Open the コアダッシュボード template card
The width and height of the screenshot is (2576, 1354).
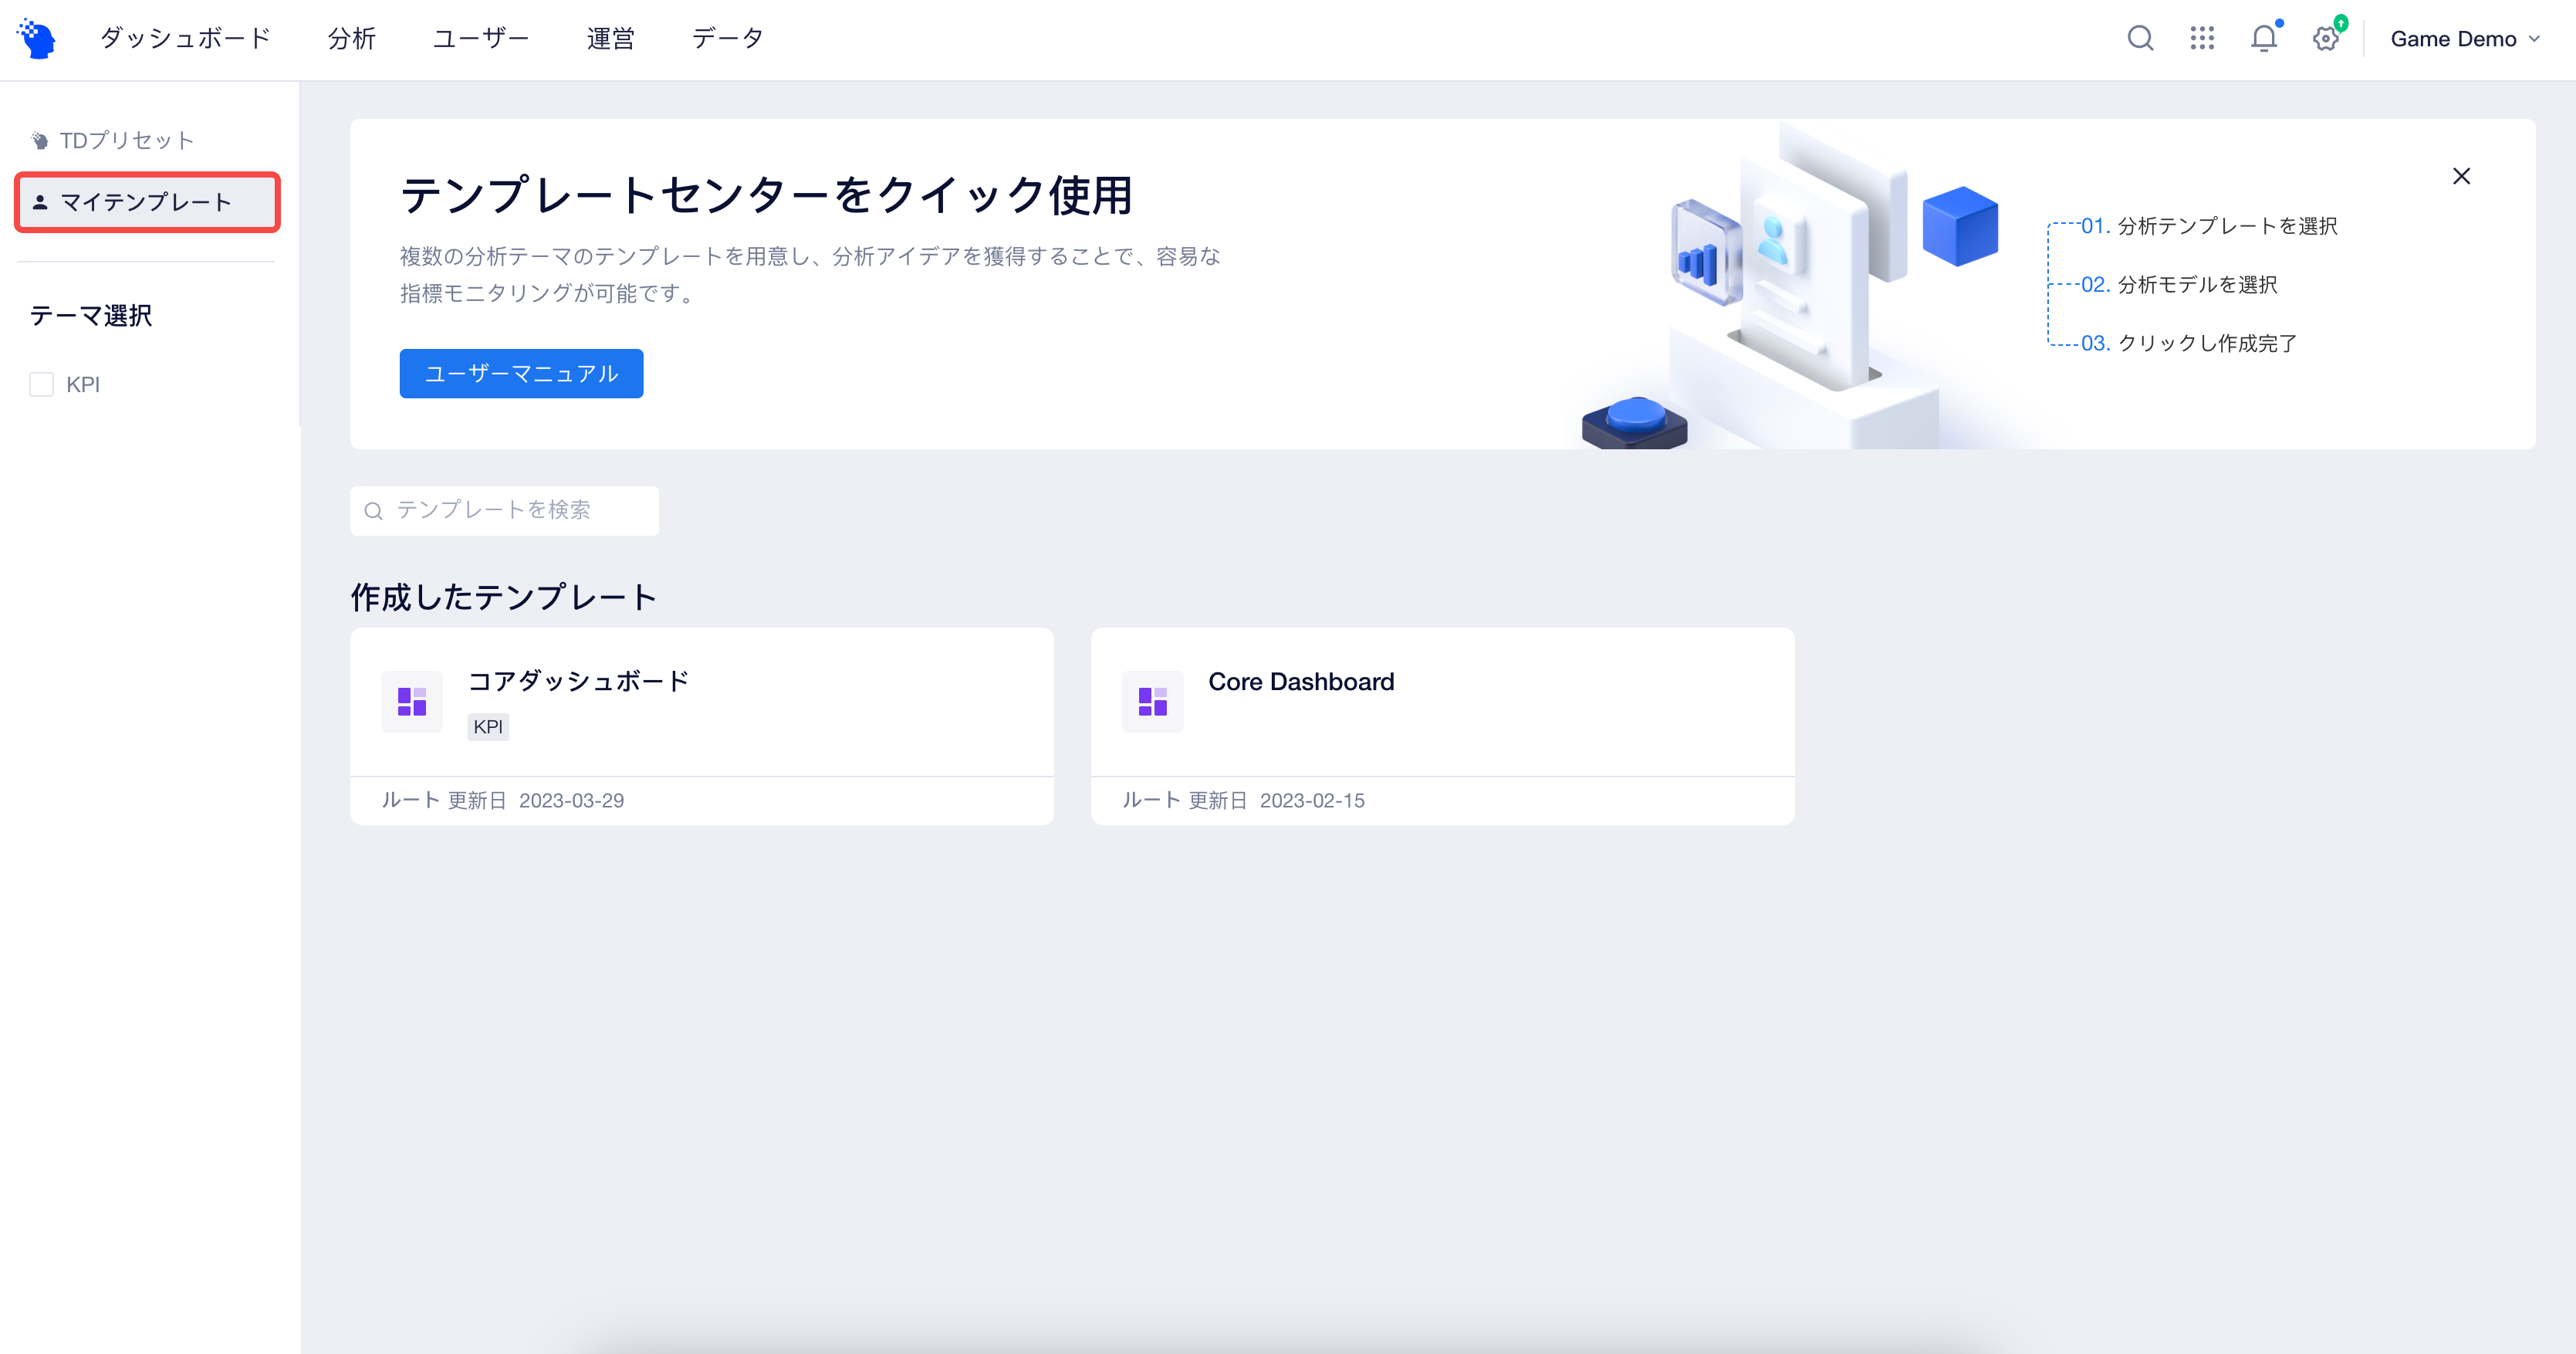[702, 726]
